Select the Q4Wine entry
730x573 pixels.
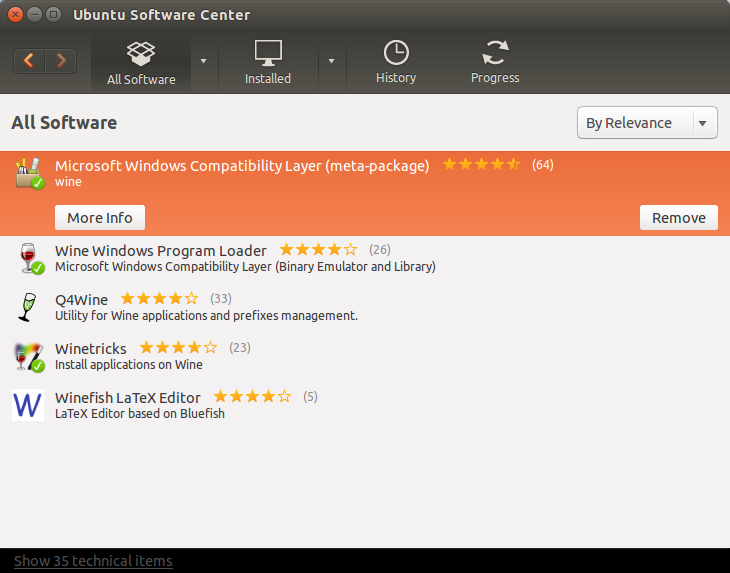365,307
